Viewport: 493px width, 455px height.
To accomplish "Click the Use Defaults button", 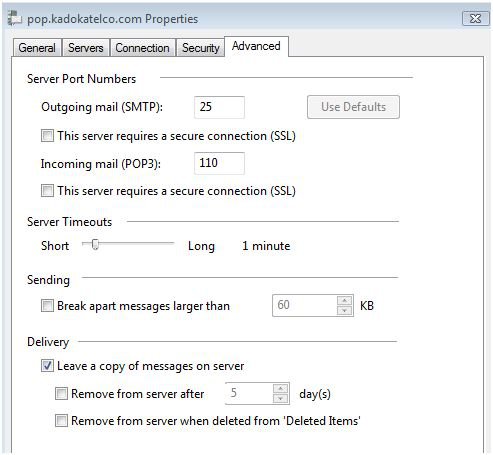I will [x=353, y=107].
